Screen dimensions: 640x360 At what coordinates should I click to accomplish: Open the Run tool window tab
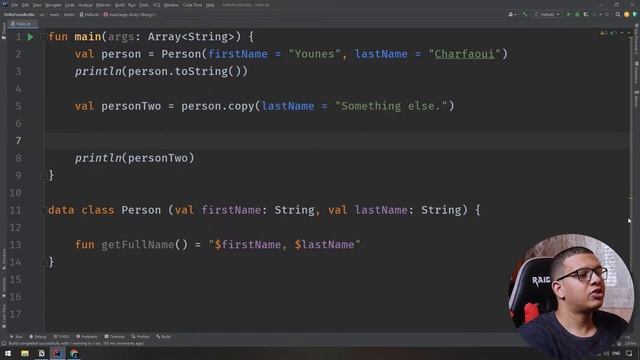17,337
